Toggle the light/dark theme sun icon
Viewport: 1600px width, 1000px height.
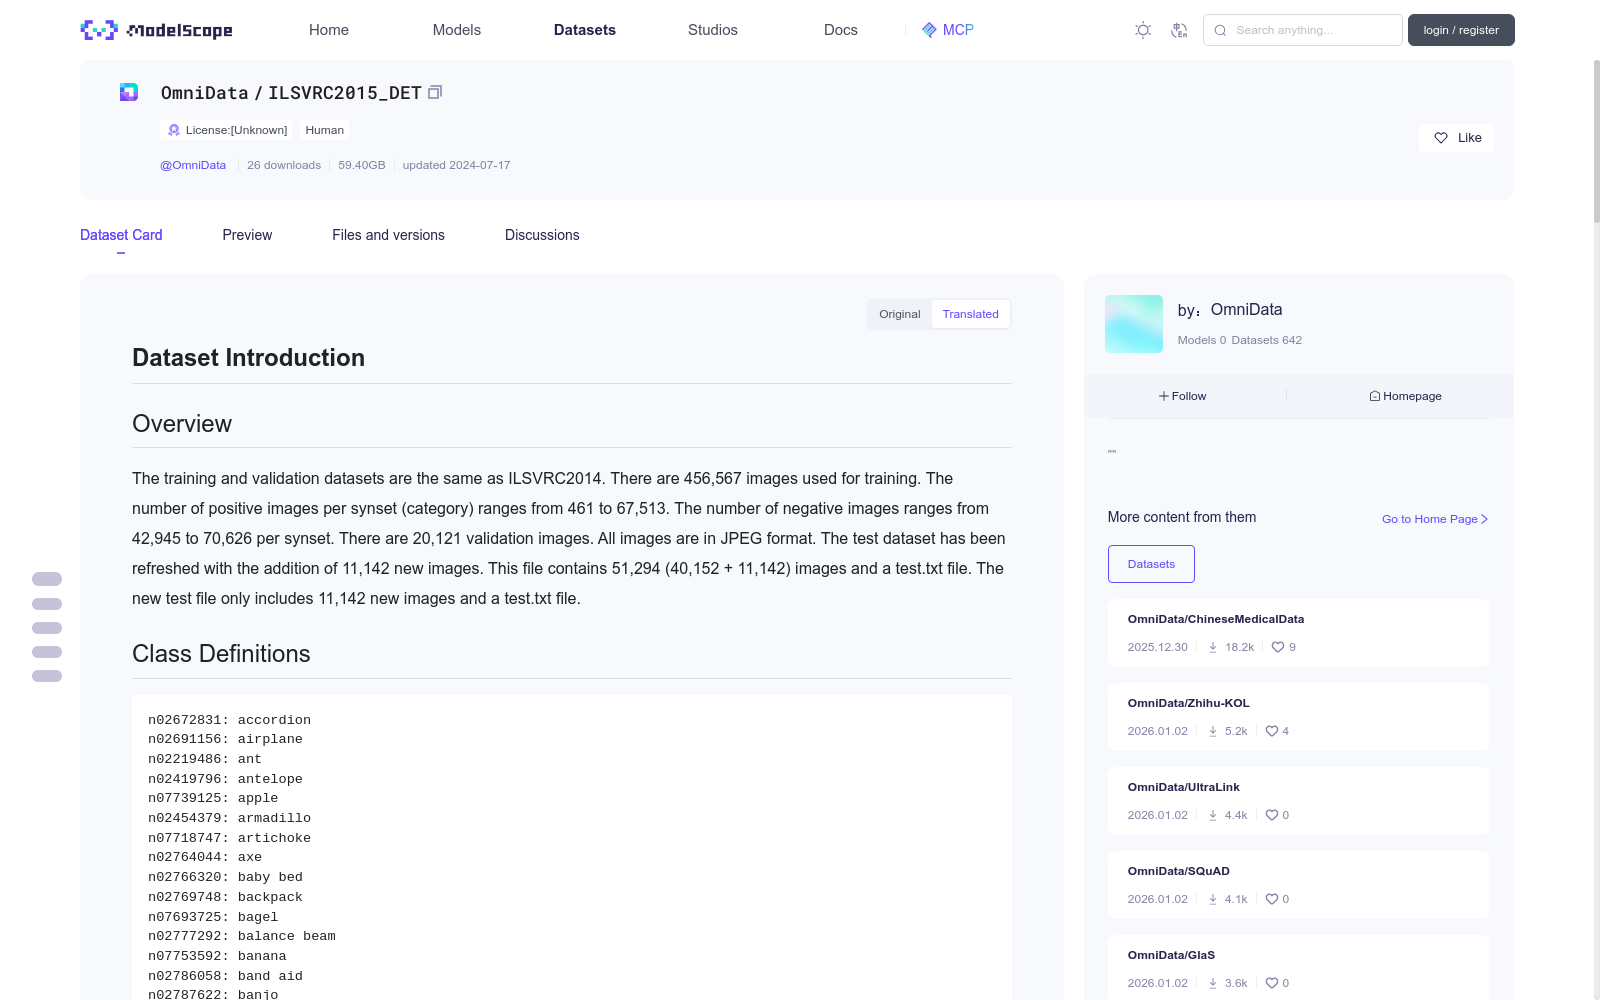coord(1143,30)
